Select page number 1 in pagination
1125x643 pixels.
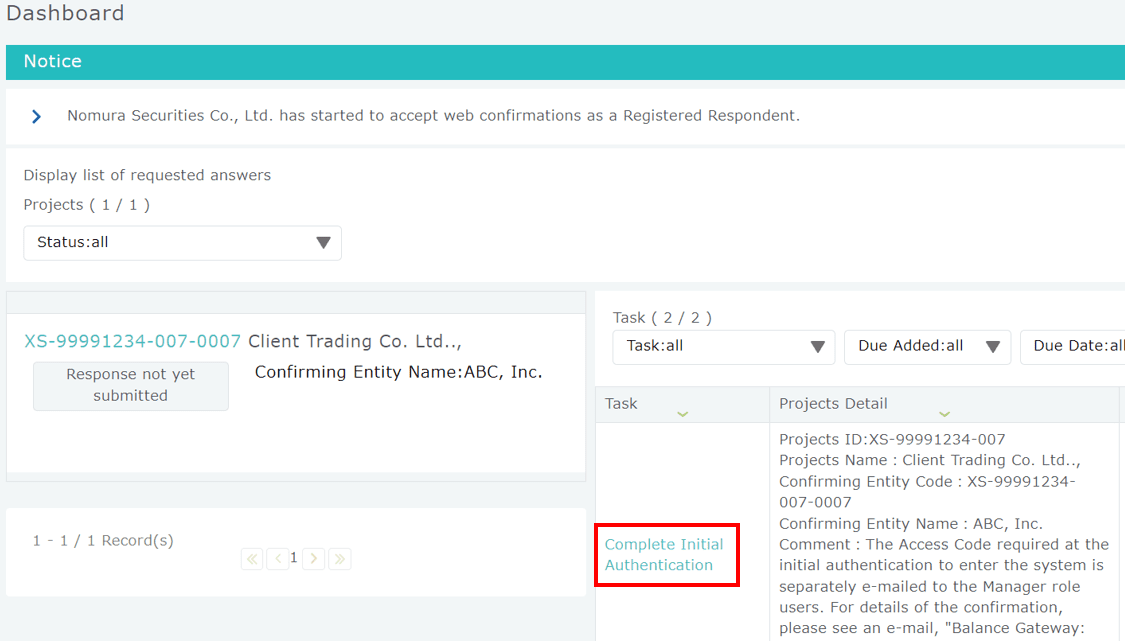[x=294, y=558]
